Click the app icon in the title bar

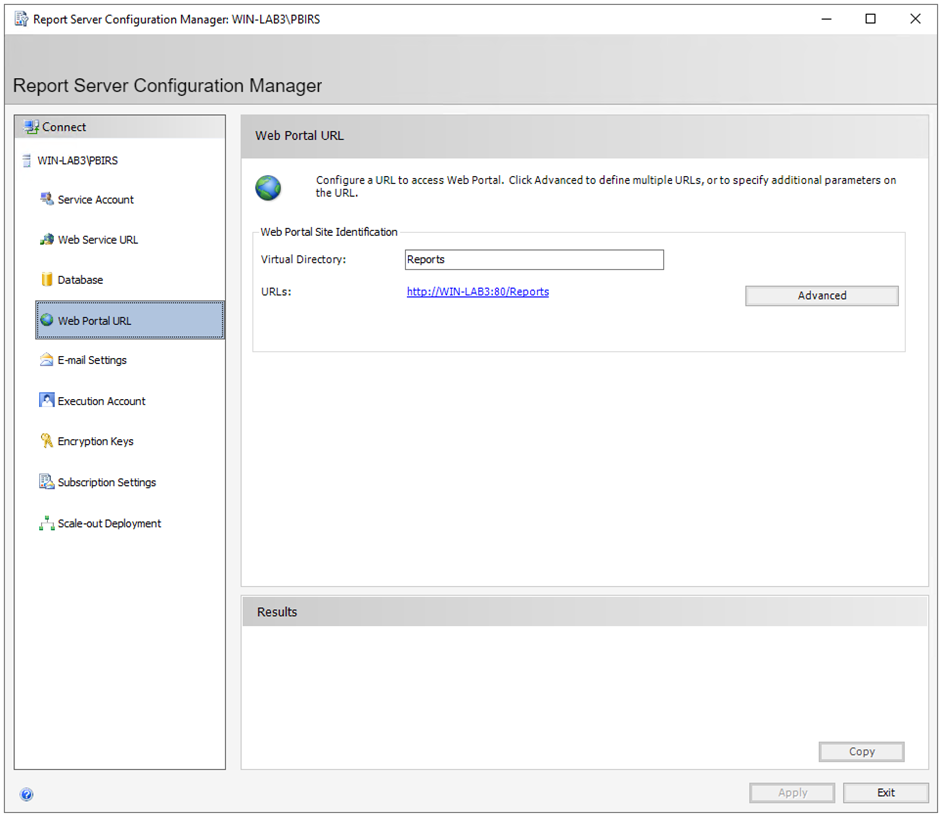pyautogui.click(x=21, y=19)
